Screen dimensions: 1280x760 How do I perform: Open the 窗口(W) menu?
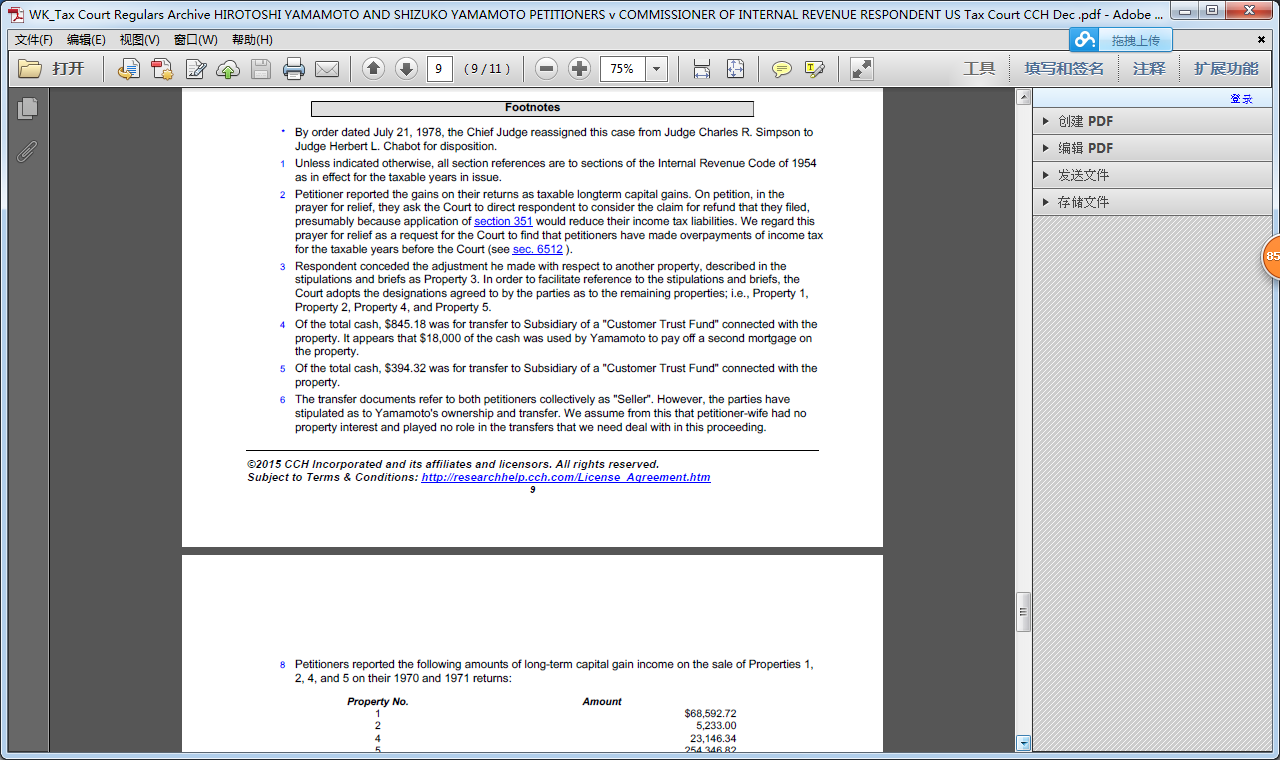point(195,40)
